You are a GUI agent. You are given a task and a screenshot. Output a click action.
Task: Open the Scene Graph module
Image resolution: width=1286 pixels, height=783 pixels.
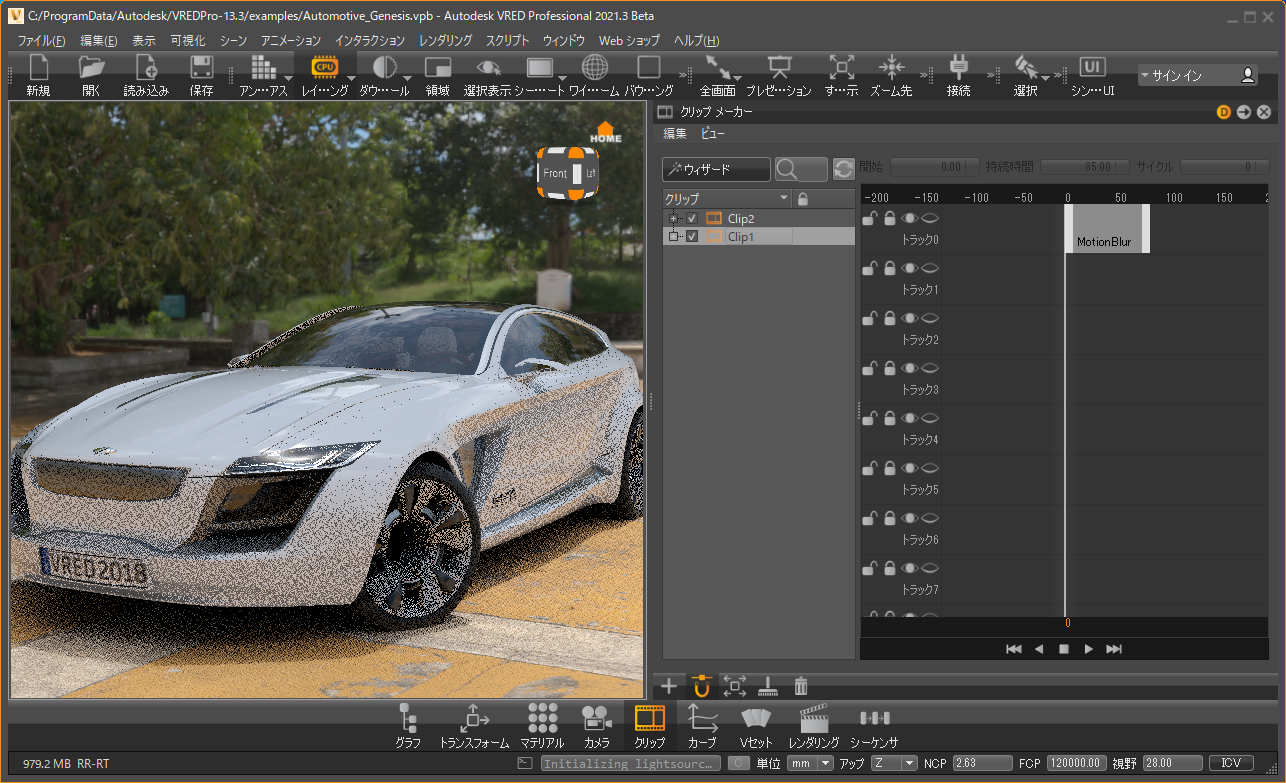pos(407,725)
